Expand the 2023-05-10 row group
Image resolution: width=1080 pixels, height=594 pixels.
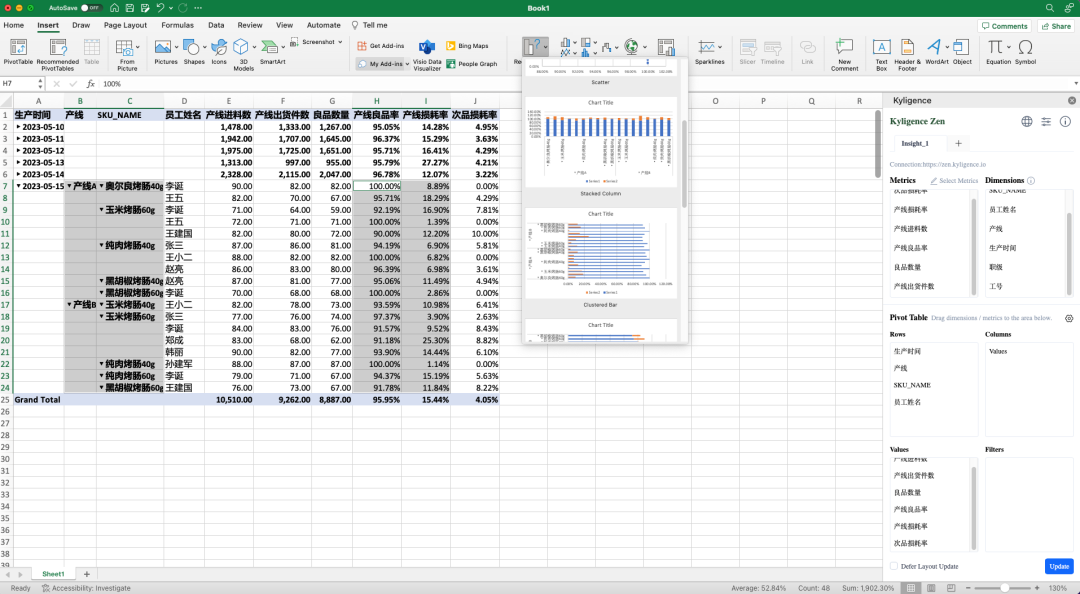point(19,127)
